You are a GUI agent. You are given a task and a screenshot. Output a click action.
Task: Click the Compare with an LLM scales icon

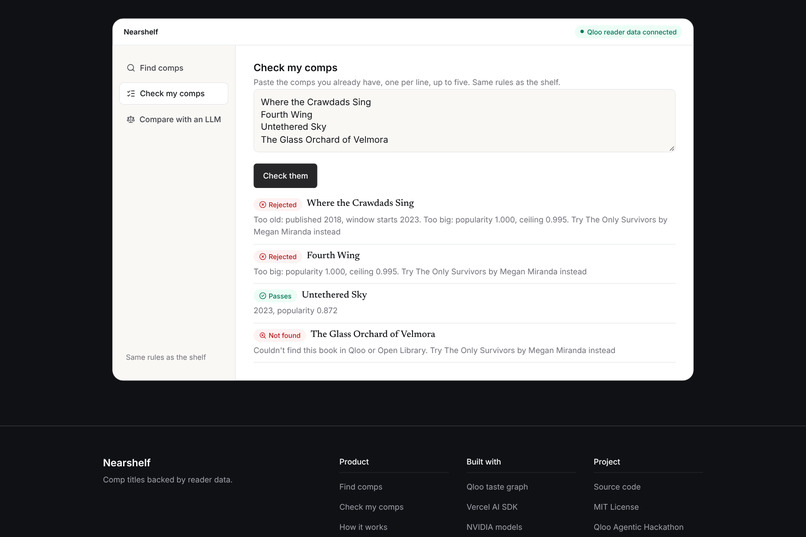click(x=131, y=119)
